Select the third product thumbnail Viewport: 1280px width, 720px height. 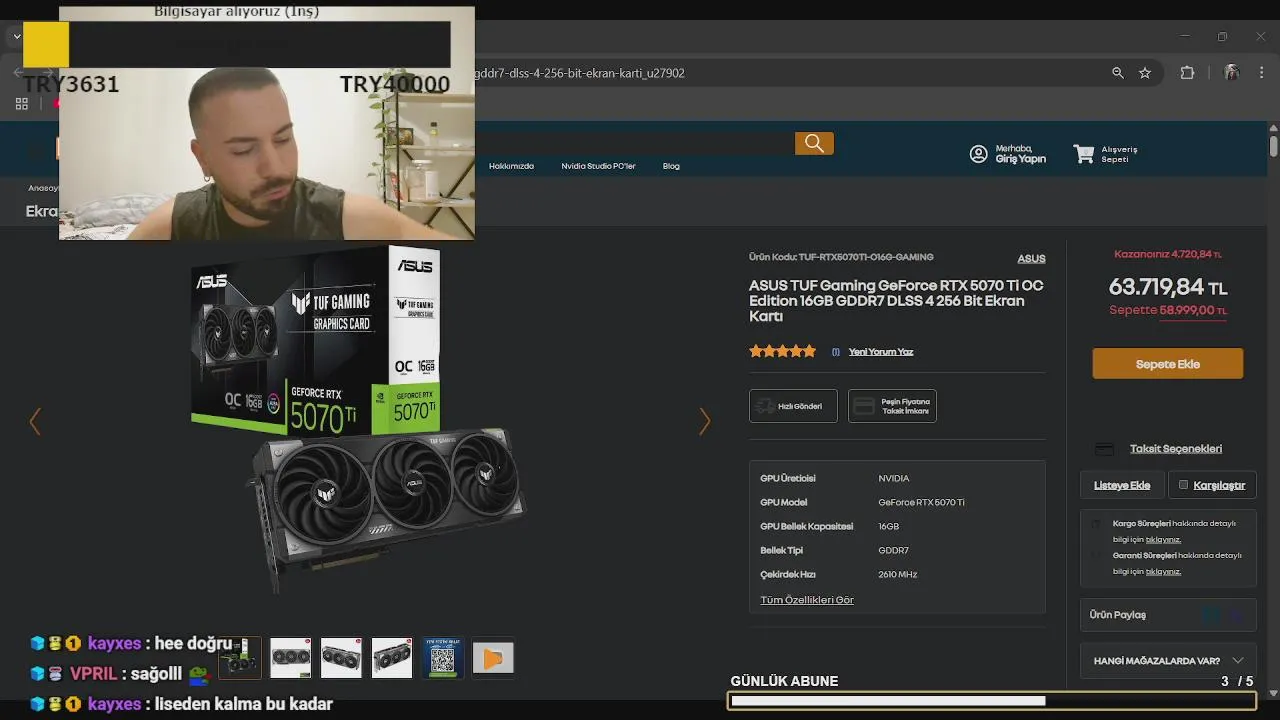341,658
